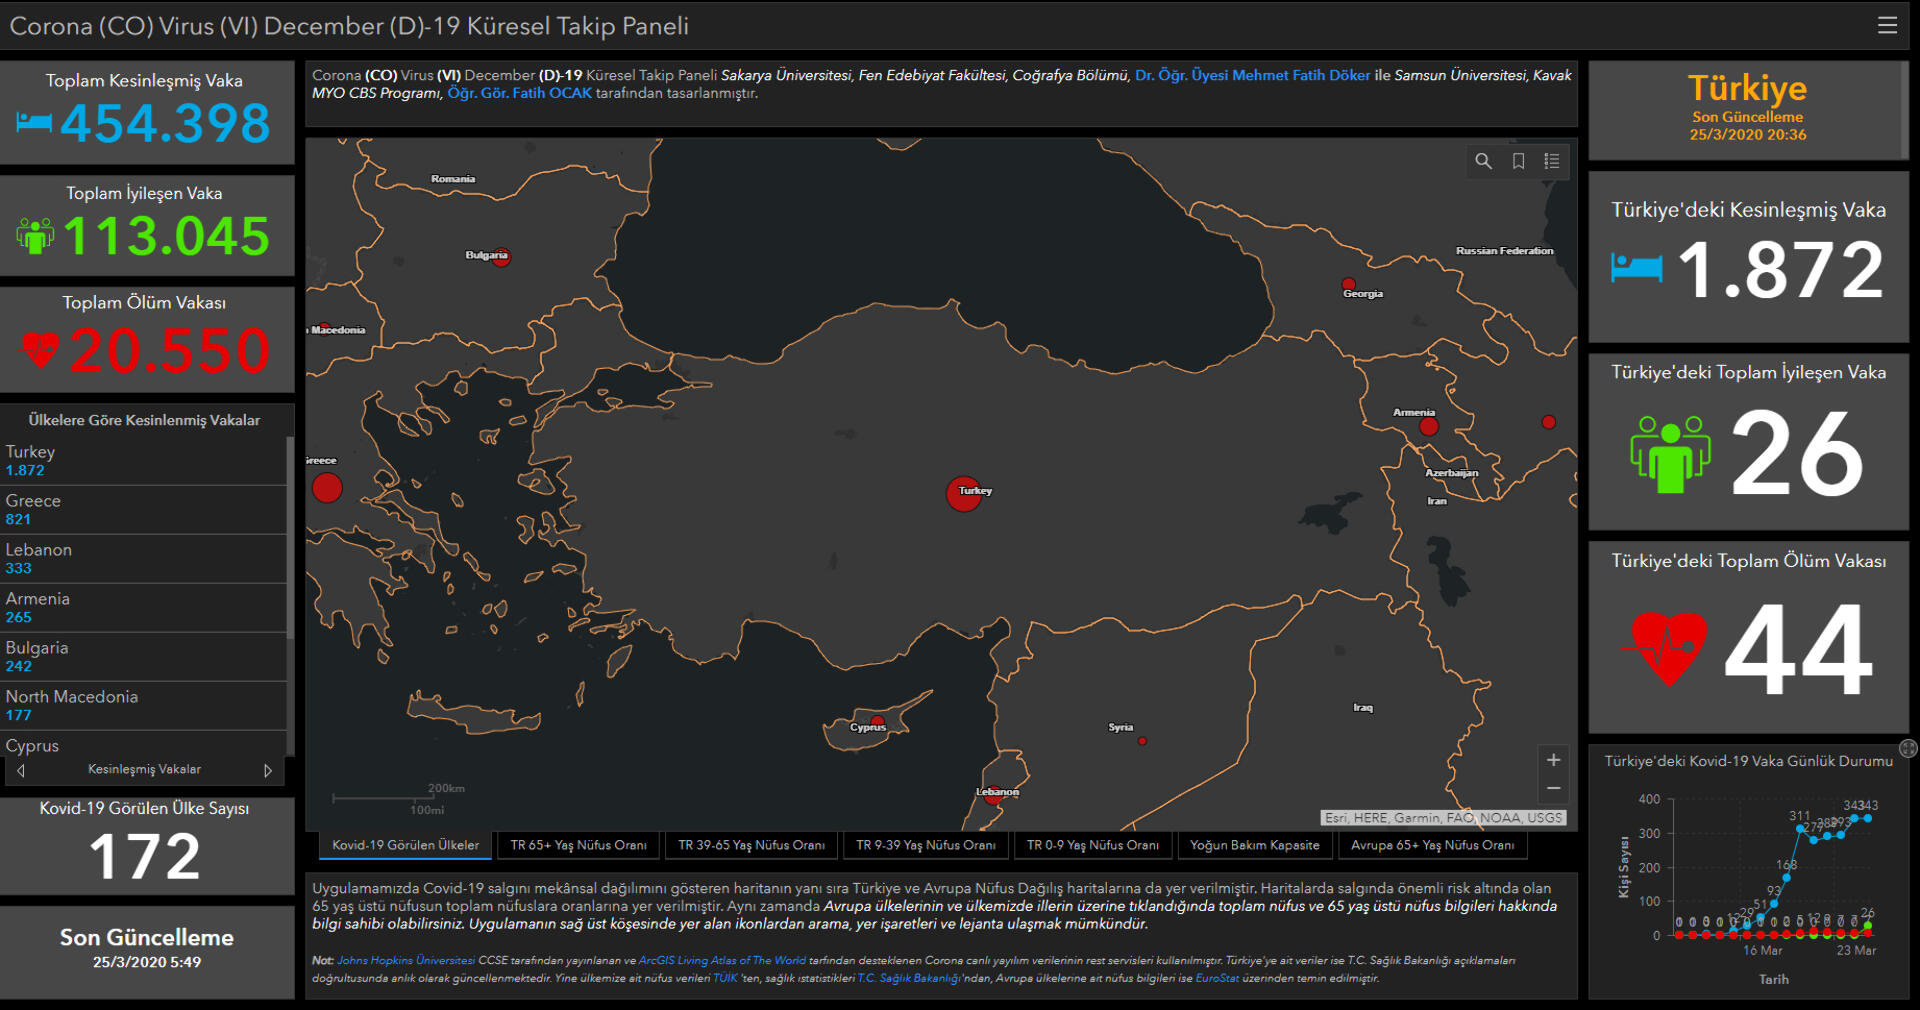Image resolution: width=1920 pixels, height=1010 pixels.
Task: Open the map search tool
Action: pos(1483,161)
